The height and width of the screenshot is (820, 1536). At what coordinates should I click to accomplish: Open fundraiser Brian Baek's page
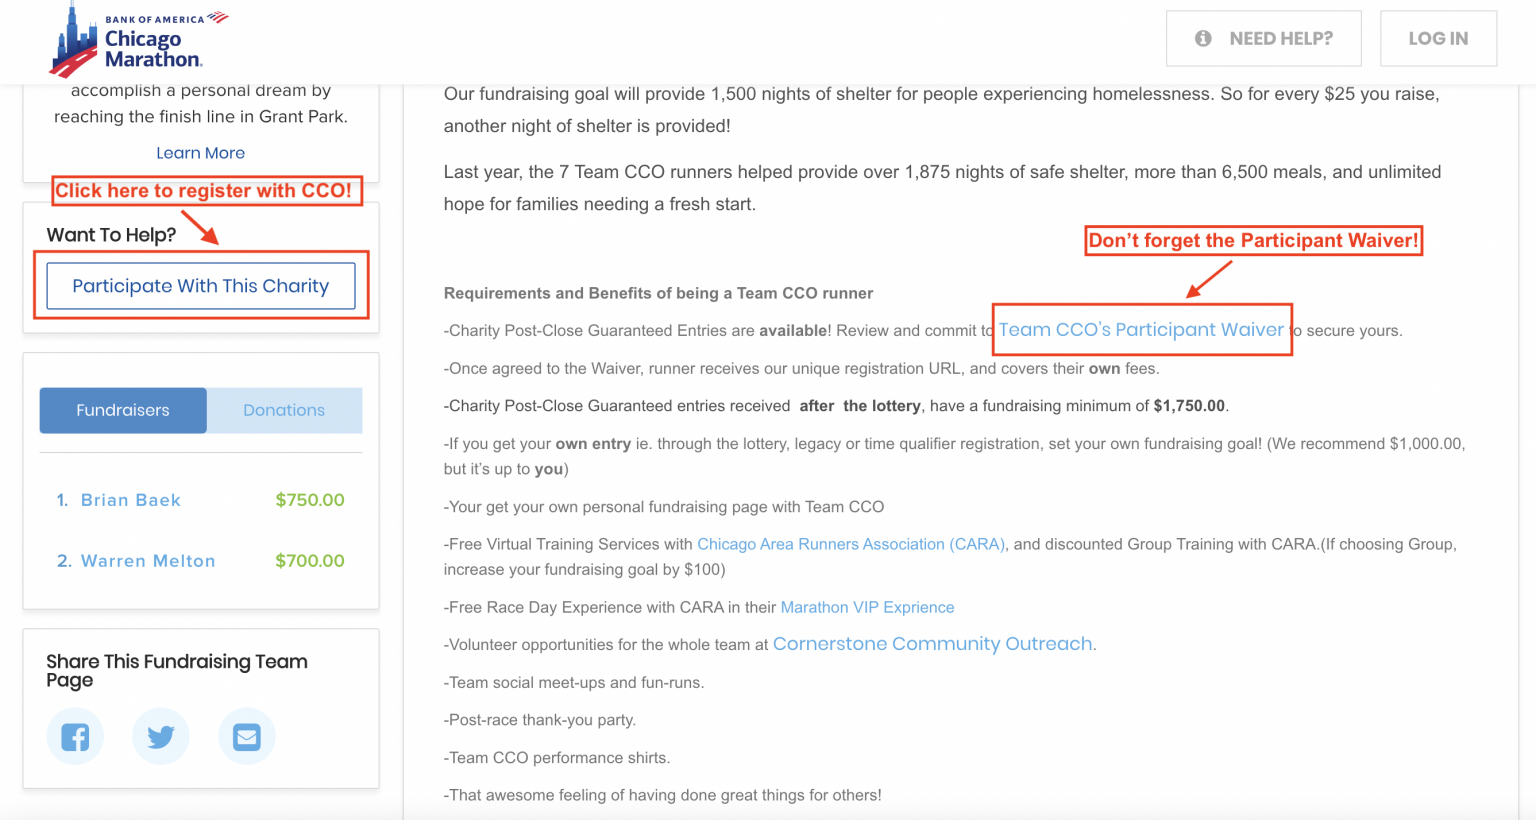131,500
